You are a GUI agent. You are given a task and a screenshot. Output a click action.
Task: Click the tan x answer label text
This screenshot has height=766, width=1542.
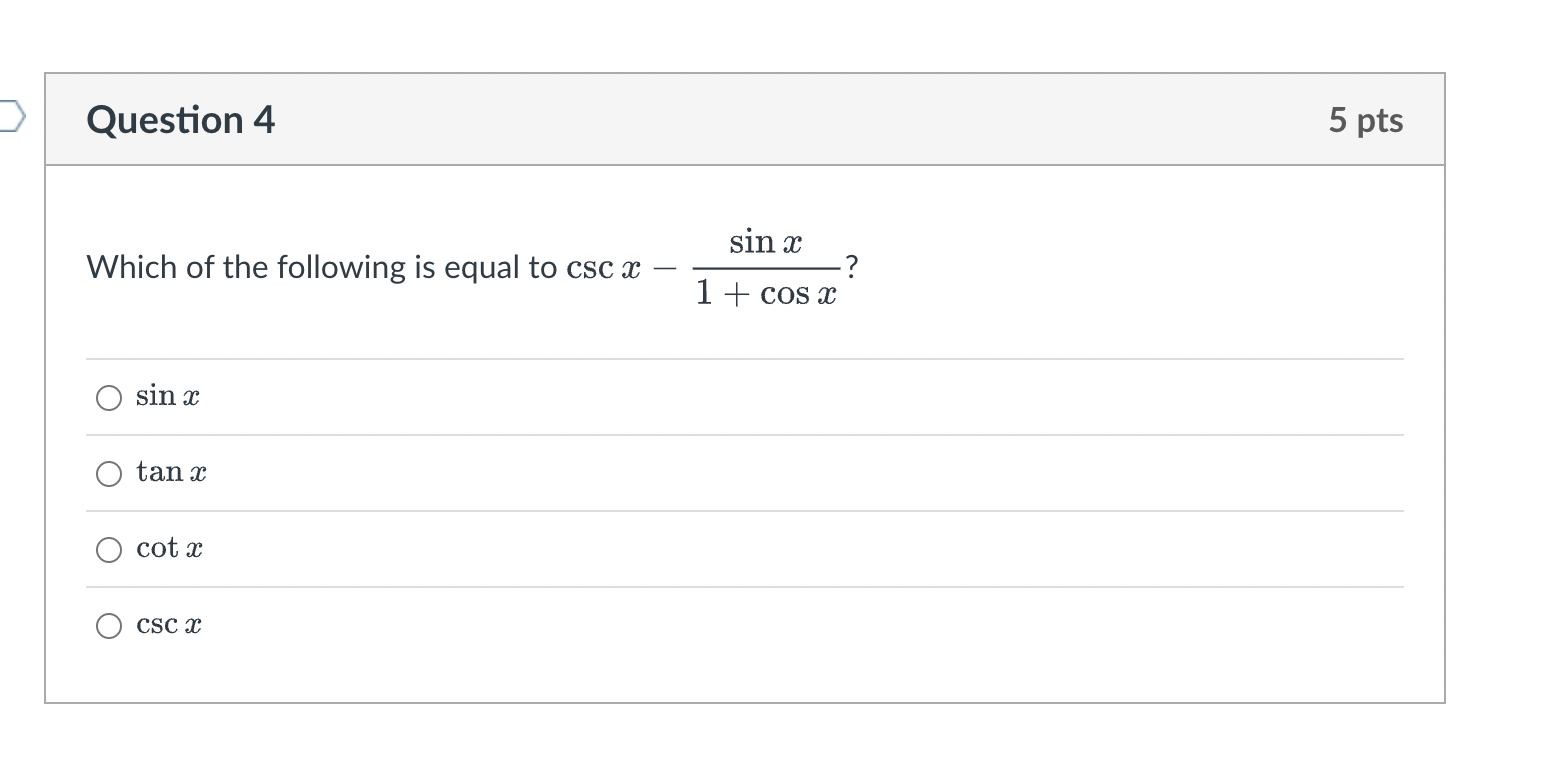pyautogui.click(x=170, y=472)
